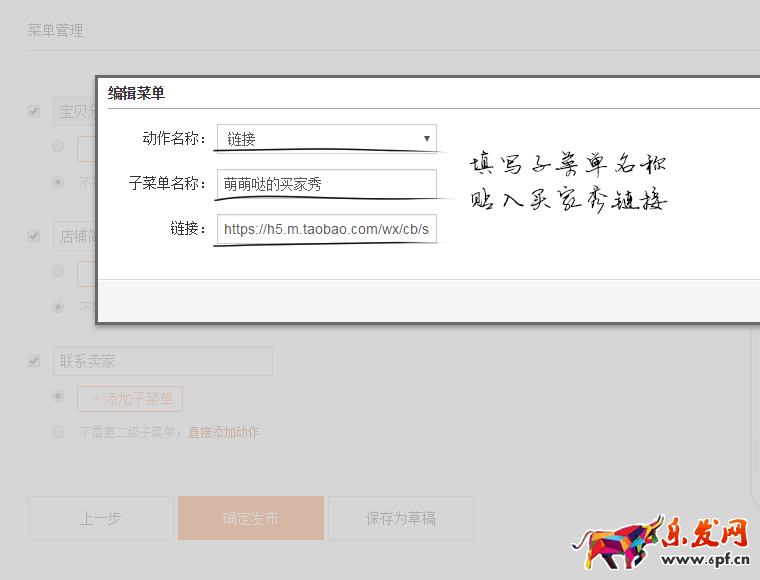Click the 菜单管理 heading
Viewport: 760px width, 580px height.
click(55, 30)
